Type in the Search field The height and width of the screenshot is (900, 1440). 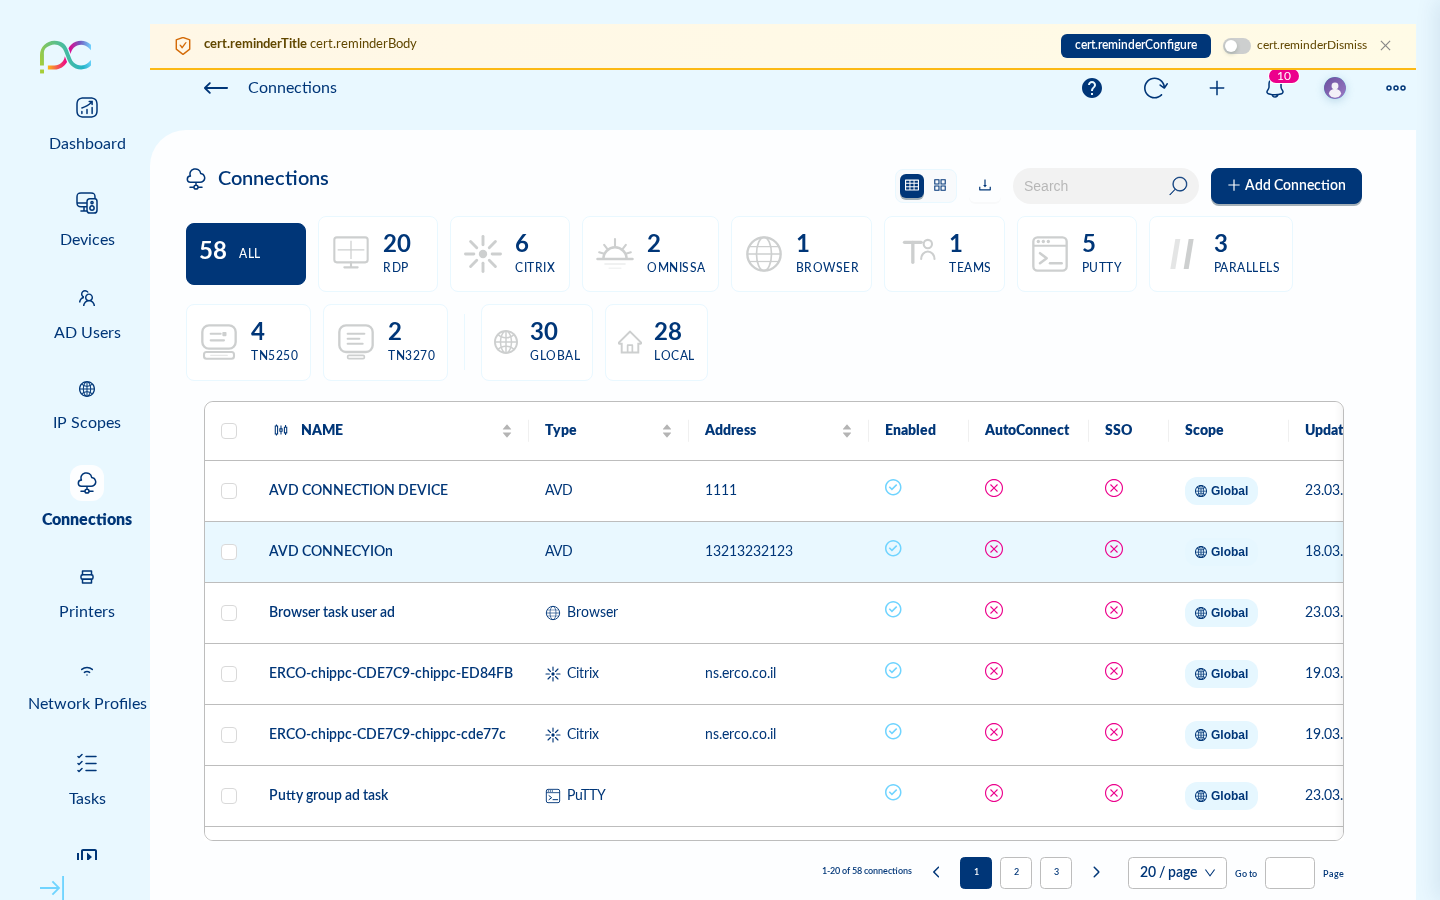(x=1090, y=186)
